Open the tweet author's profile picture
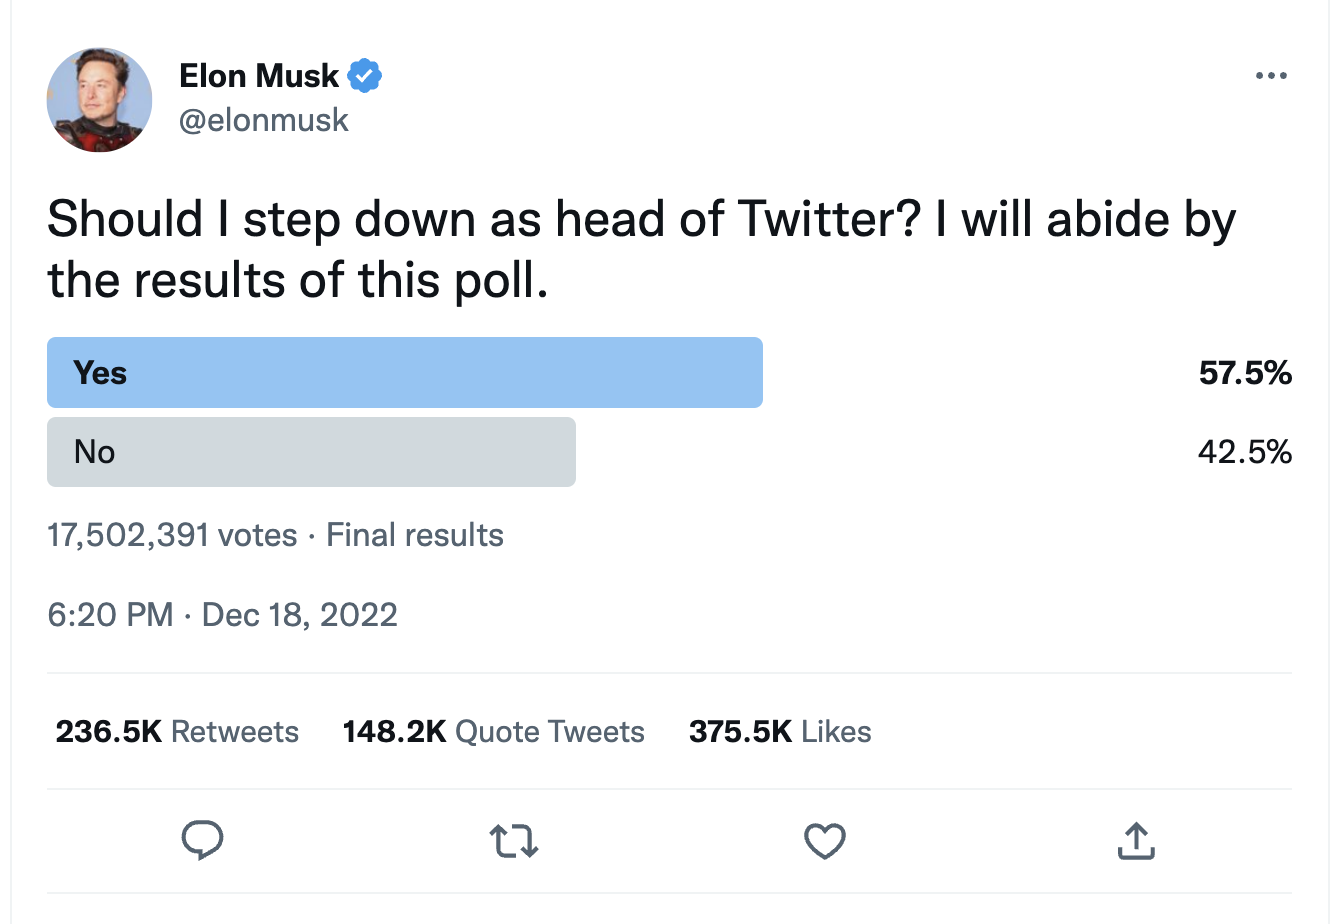Screen dimensions: 1344x924 [99, 99]
